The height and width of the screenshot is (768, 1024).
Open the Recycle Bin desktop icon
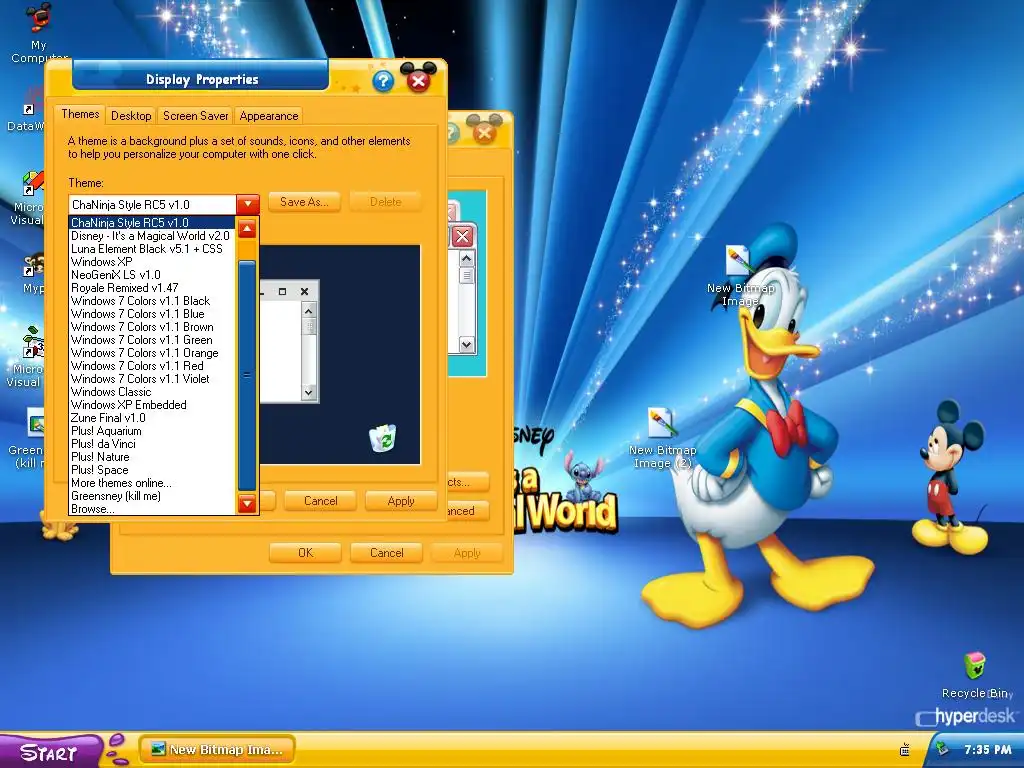tap(976, 675)
